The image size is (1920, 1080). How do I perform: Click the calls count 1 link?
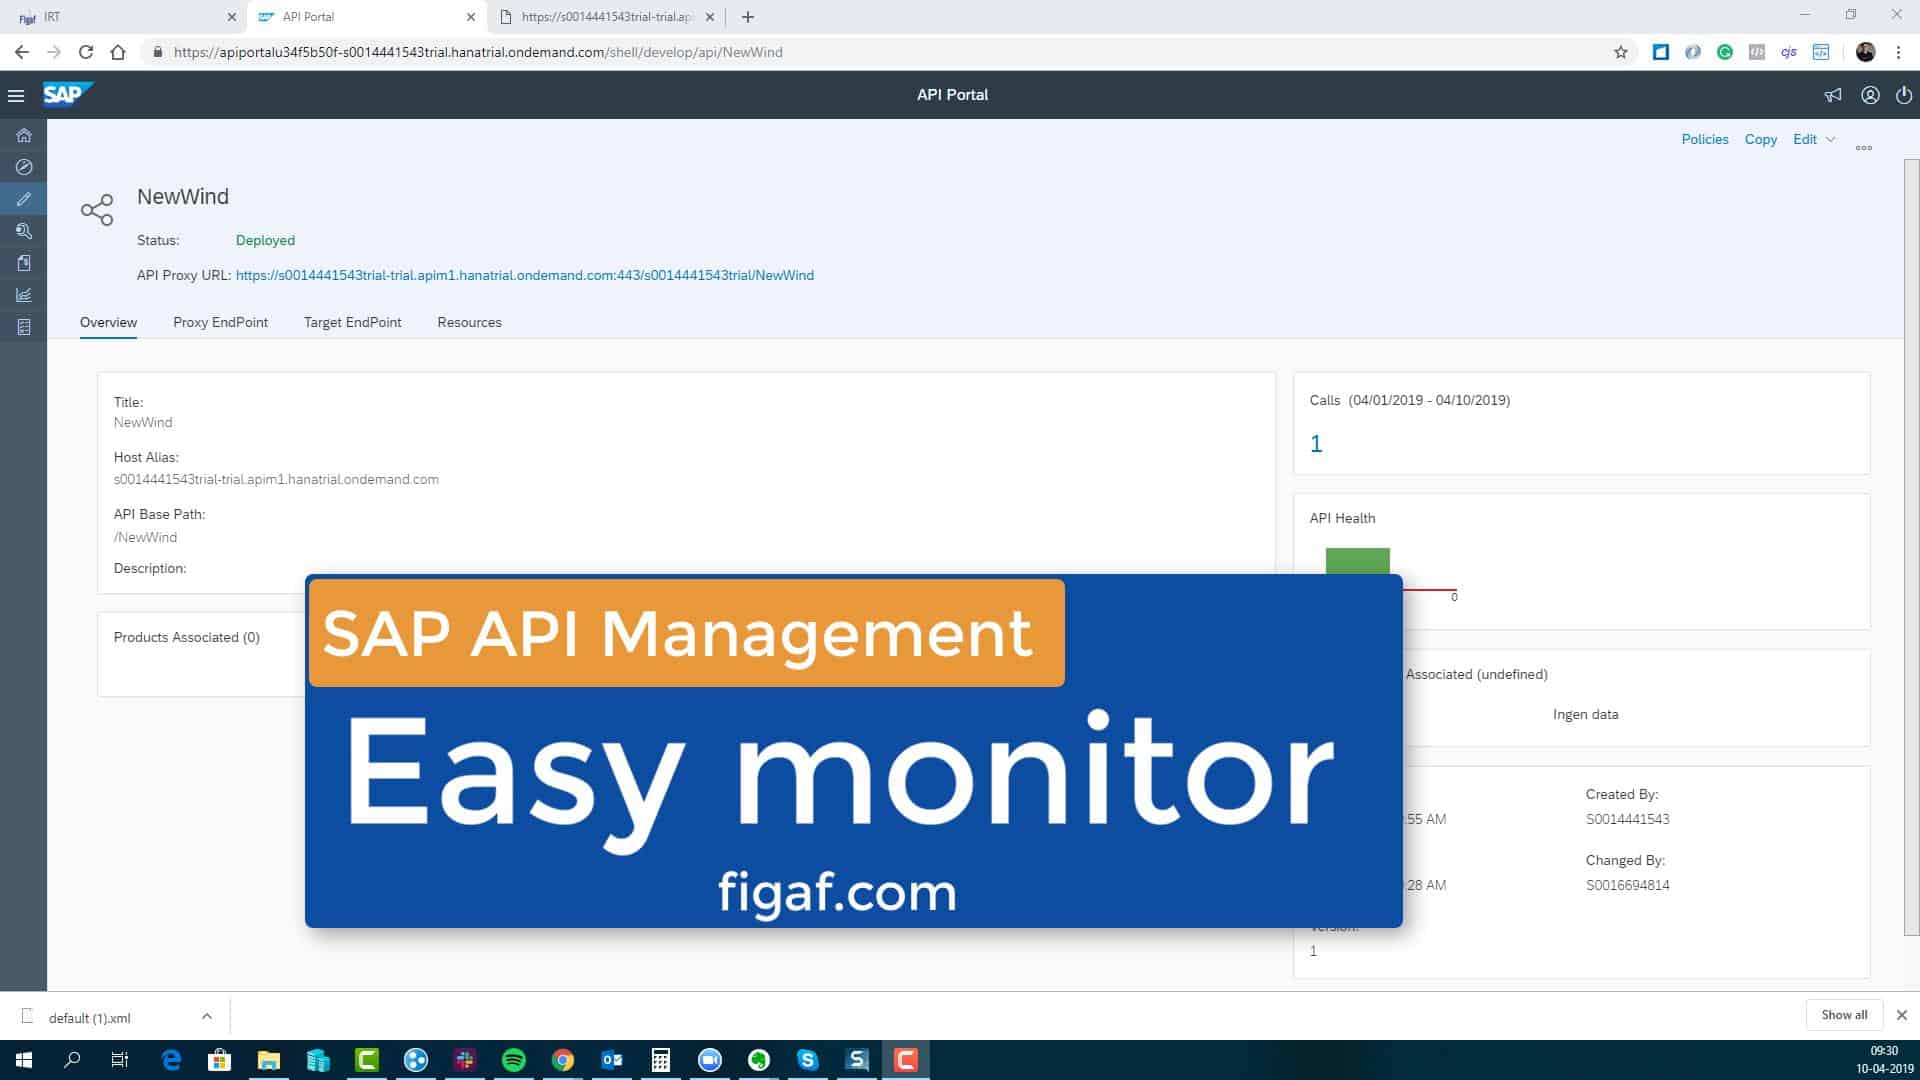pyautogui.click(x=1316, y=444)
